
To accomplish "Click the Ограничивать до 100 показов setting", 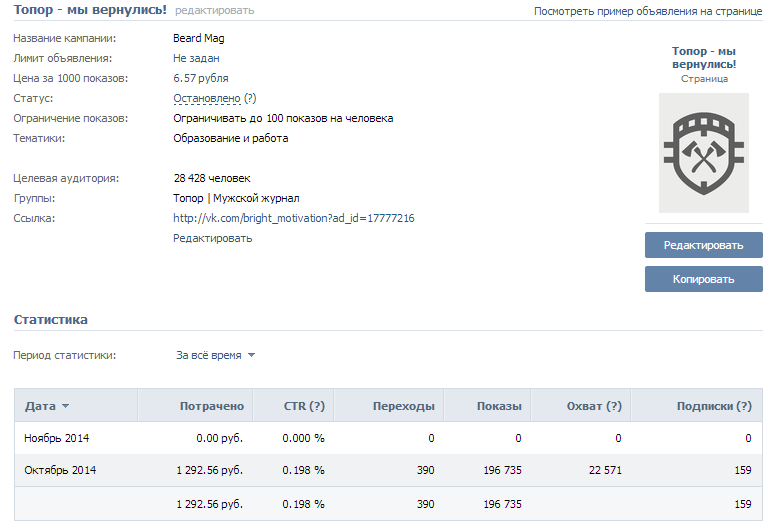I will (x=283, y=118).
